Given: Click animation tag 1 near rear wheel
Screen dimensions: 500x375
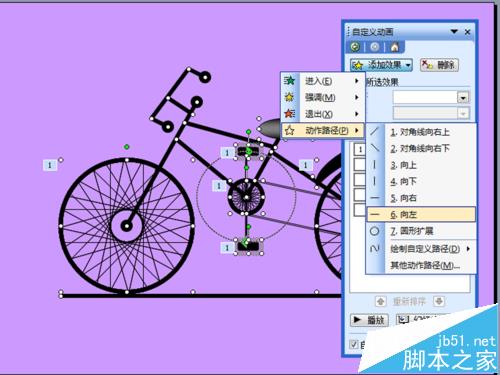Looking at the screenshot, I should coord(305,165).
